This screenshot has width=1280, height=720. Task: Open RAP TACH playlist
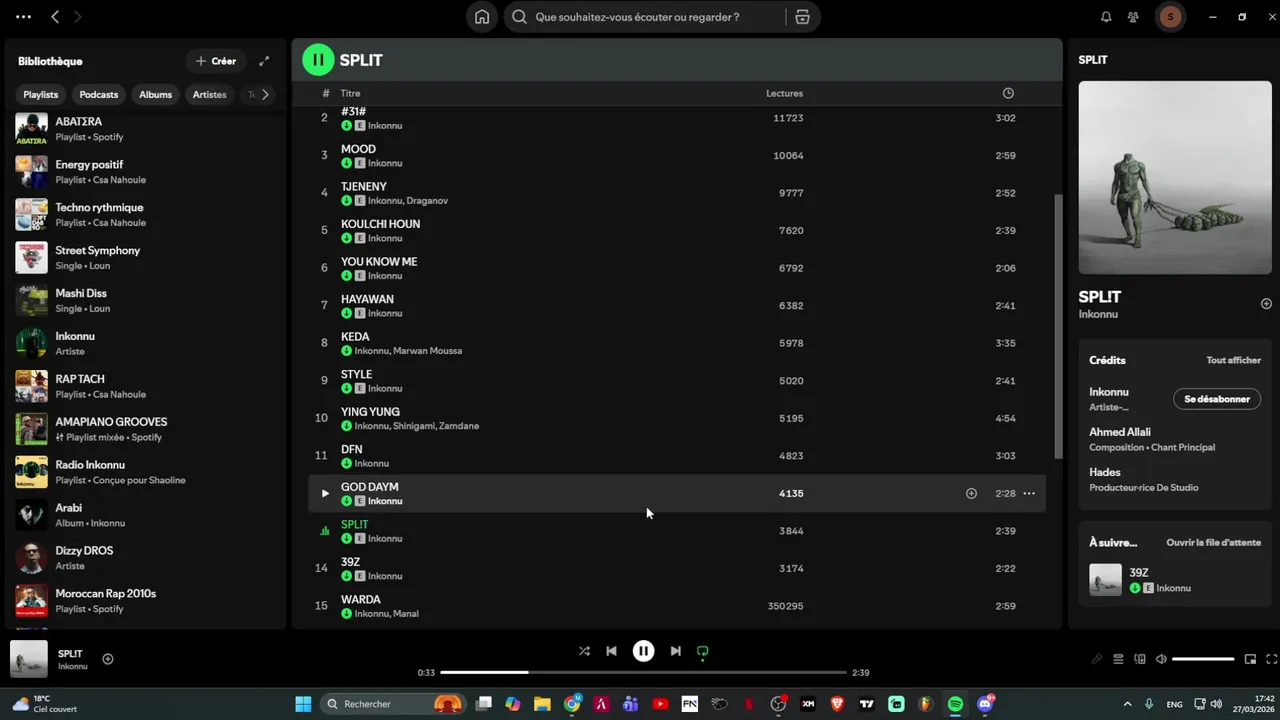click(145, 386)
